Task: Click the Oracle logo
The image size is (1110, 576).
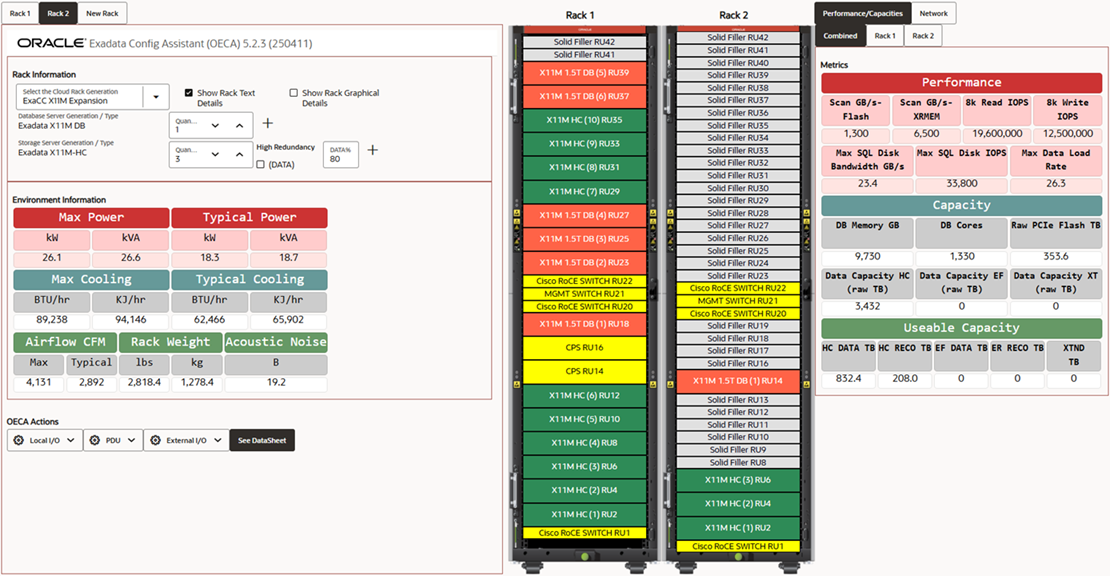Action: click(51, 43)
